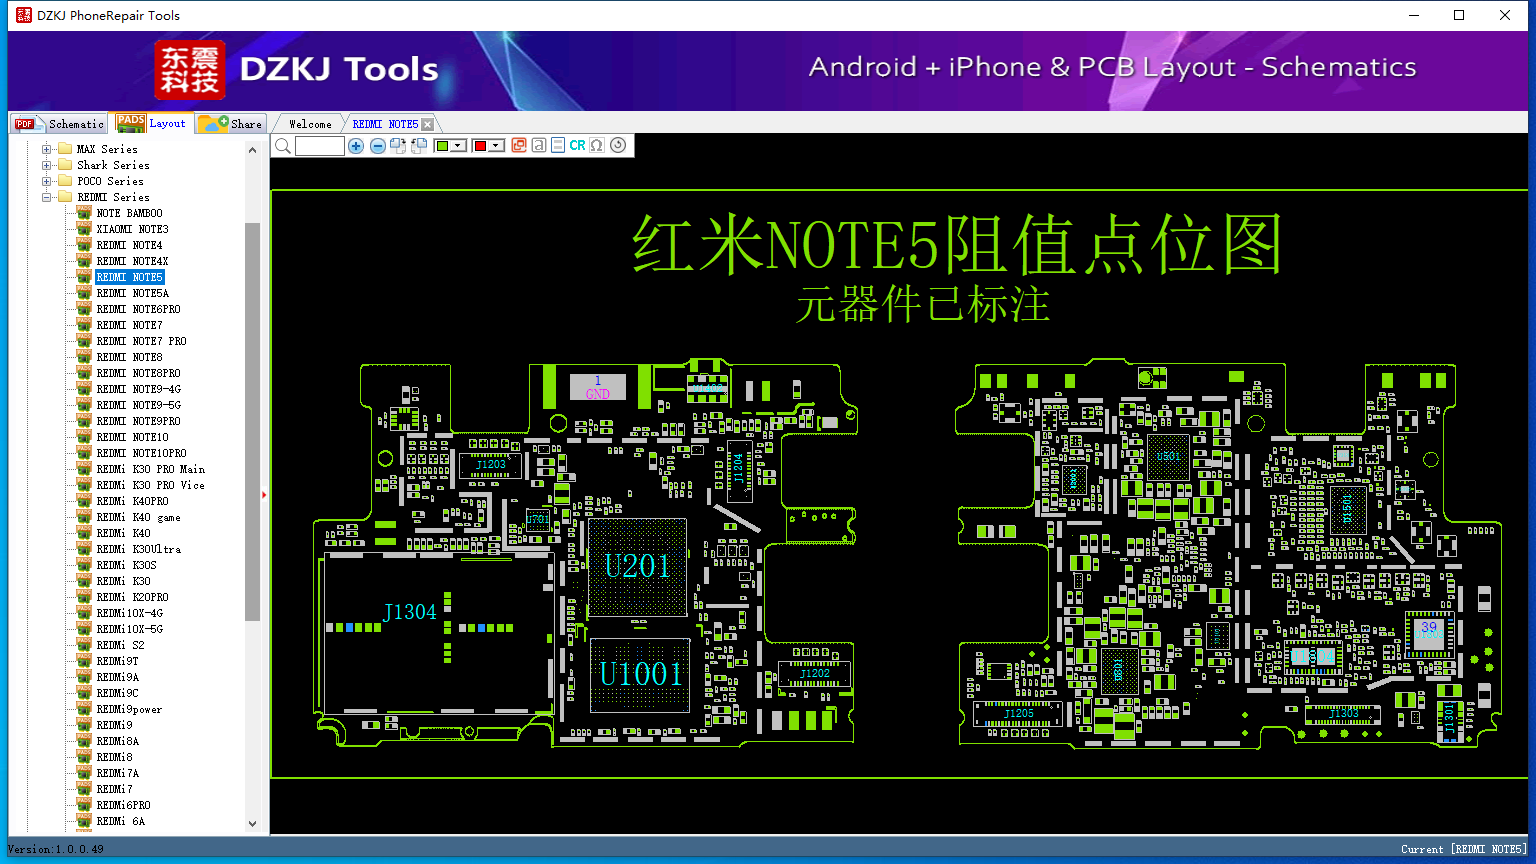Zoom out with the blue minus button
Viewport: 1536px width, 864px height.
click(x=377, y=146)
